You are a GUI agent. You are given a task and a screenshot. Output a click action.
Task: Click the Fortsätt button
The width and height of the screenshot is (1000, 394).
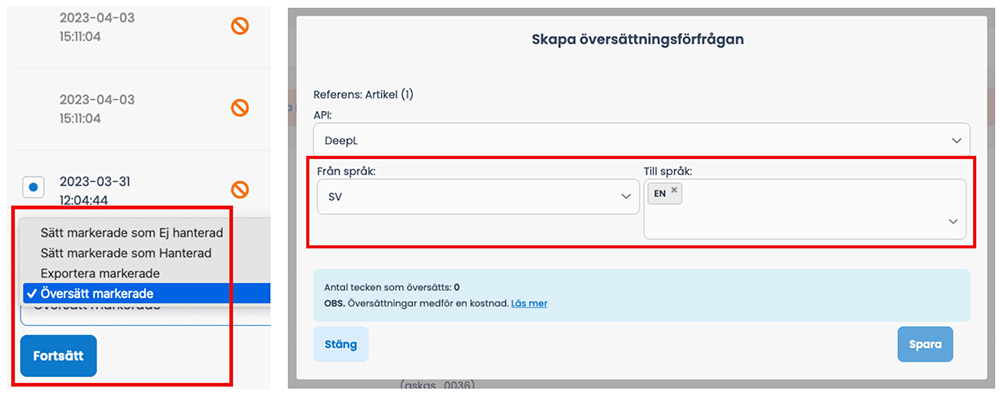coord(58,356)
